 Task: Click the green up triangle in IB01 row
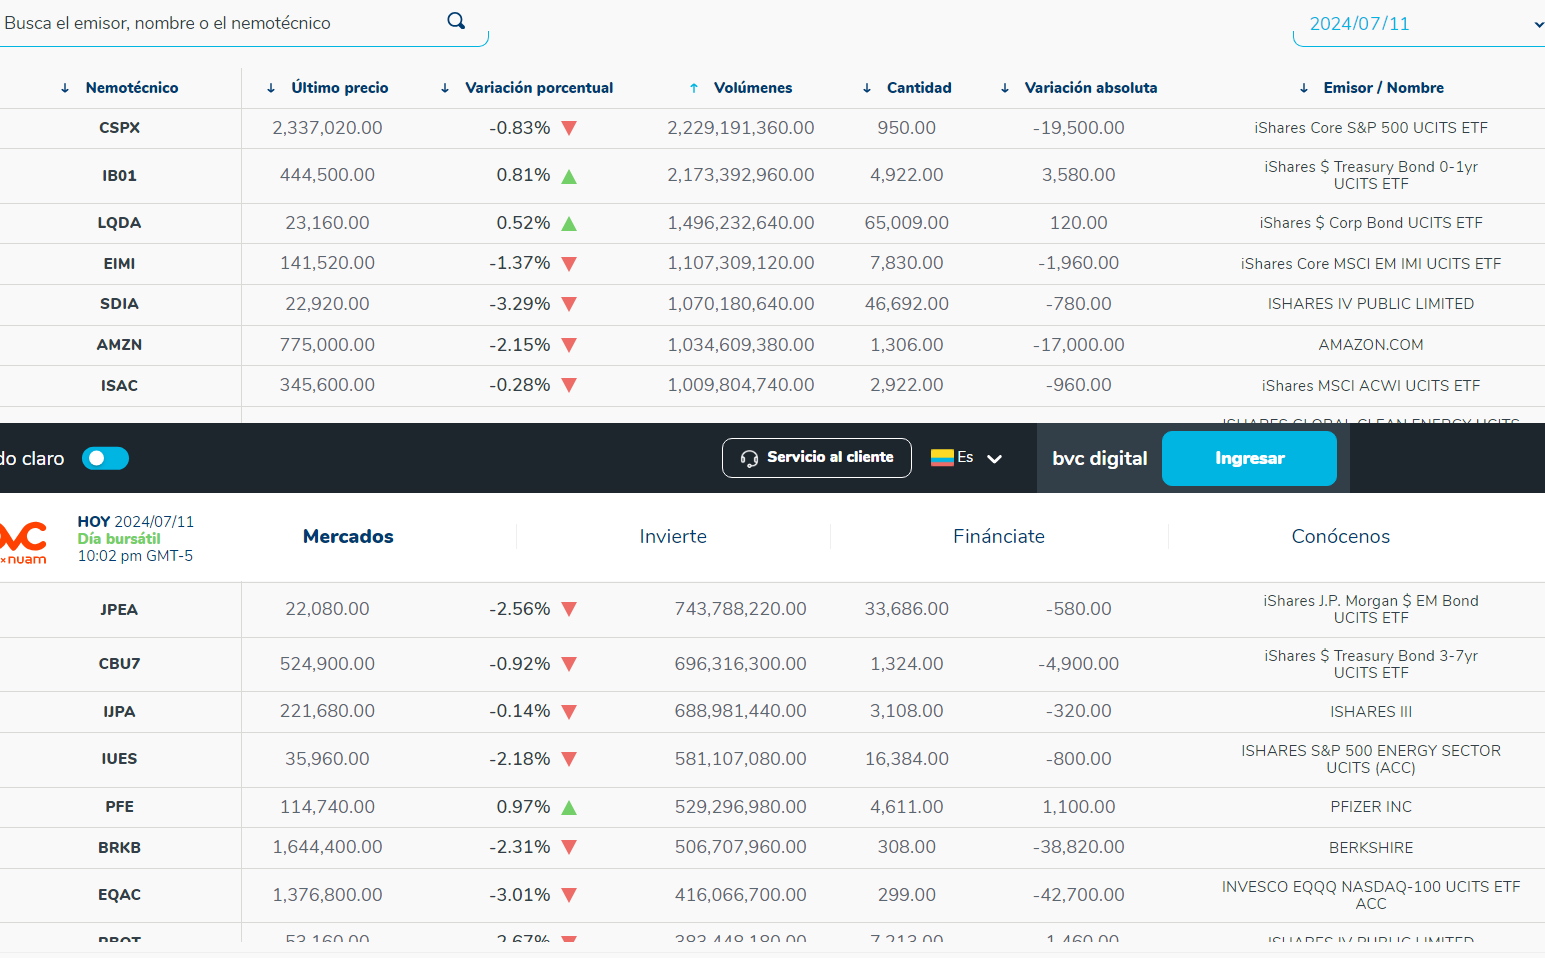569,176
